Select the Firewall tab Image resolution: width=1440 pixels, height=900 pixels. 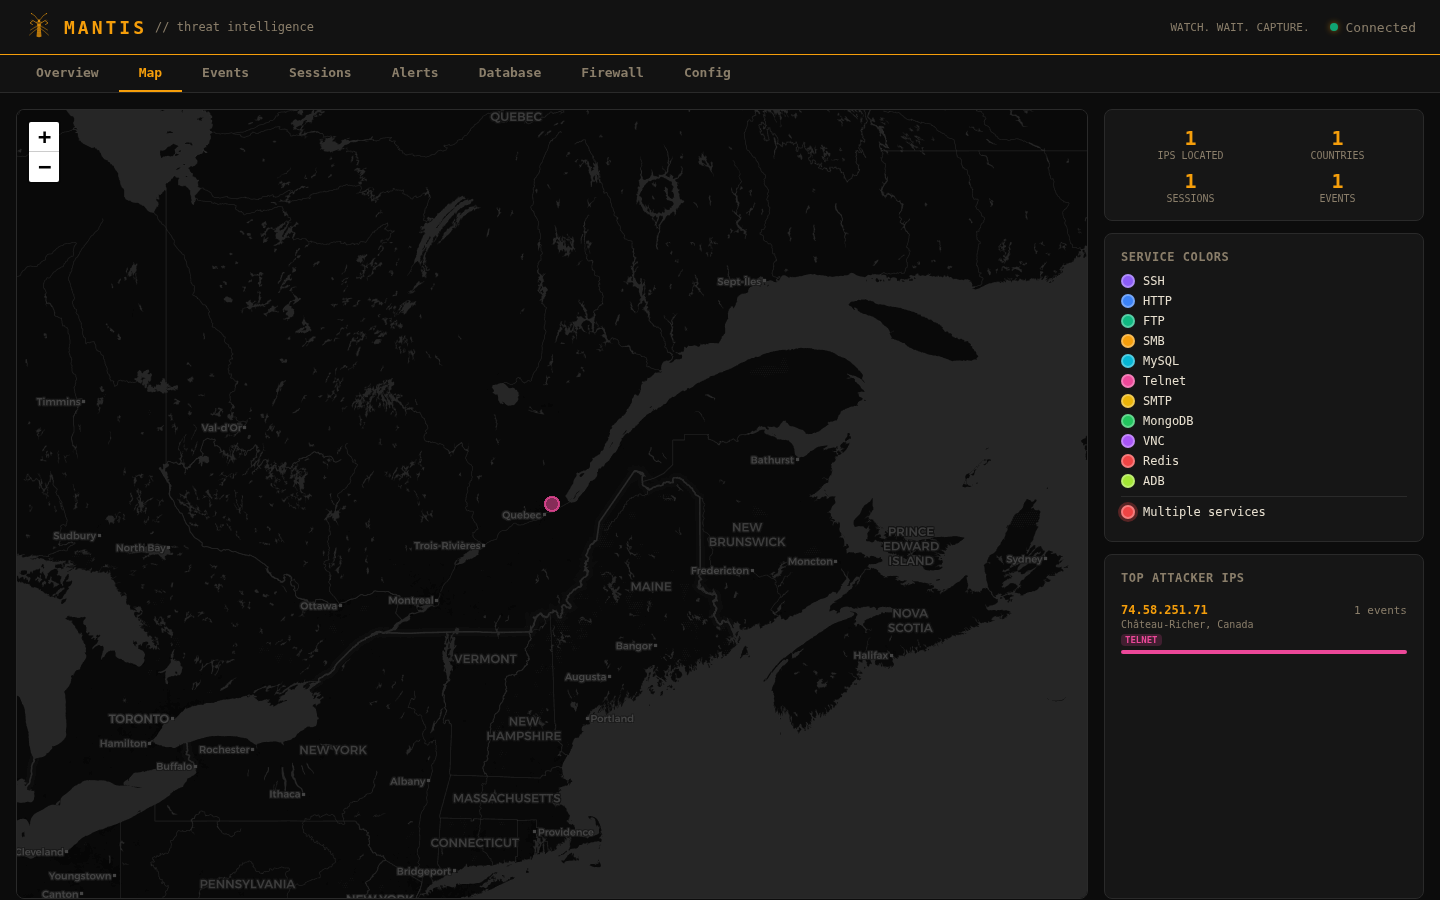tap(612, 73)
